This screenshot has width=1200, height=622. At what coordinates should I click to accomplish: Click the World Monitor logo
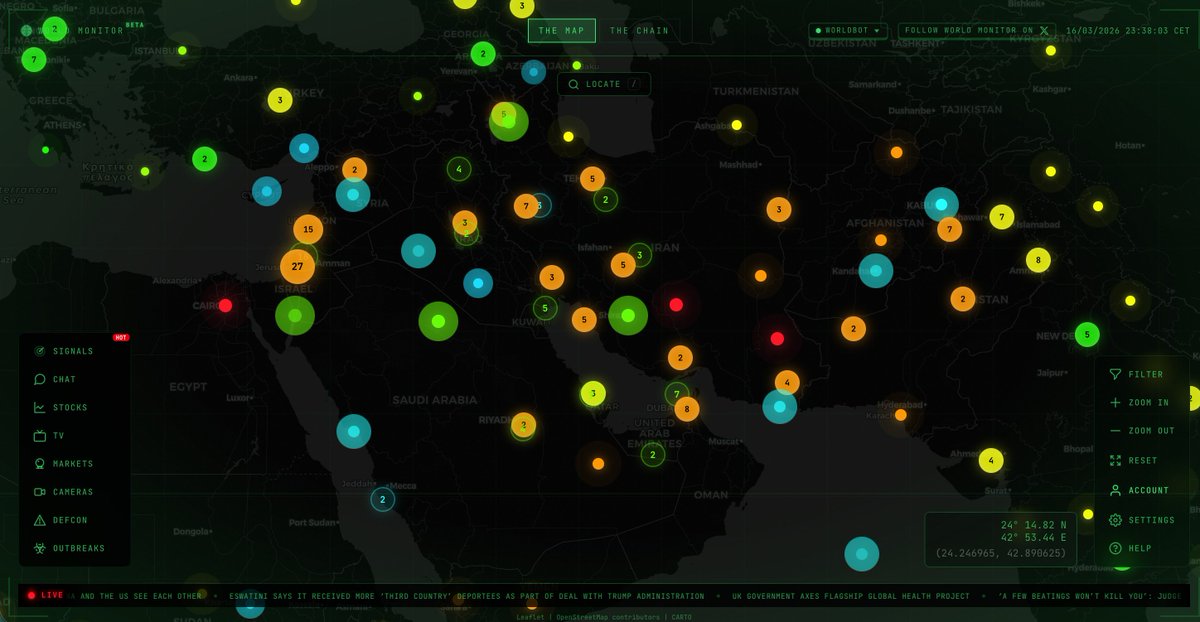tap(75, 30)
